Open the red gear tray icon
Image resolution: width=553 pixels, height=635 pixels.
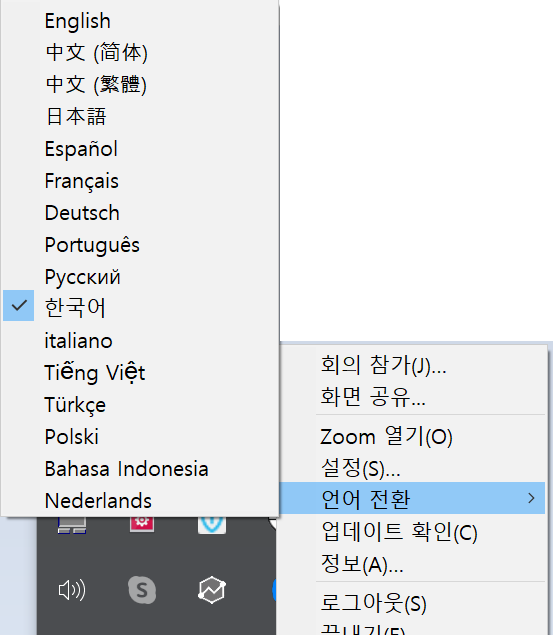pos(142,523)
